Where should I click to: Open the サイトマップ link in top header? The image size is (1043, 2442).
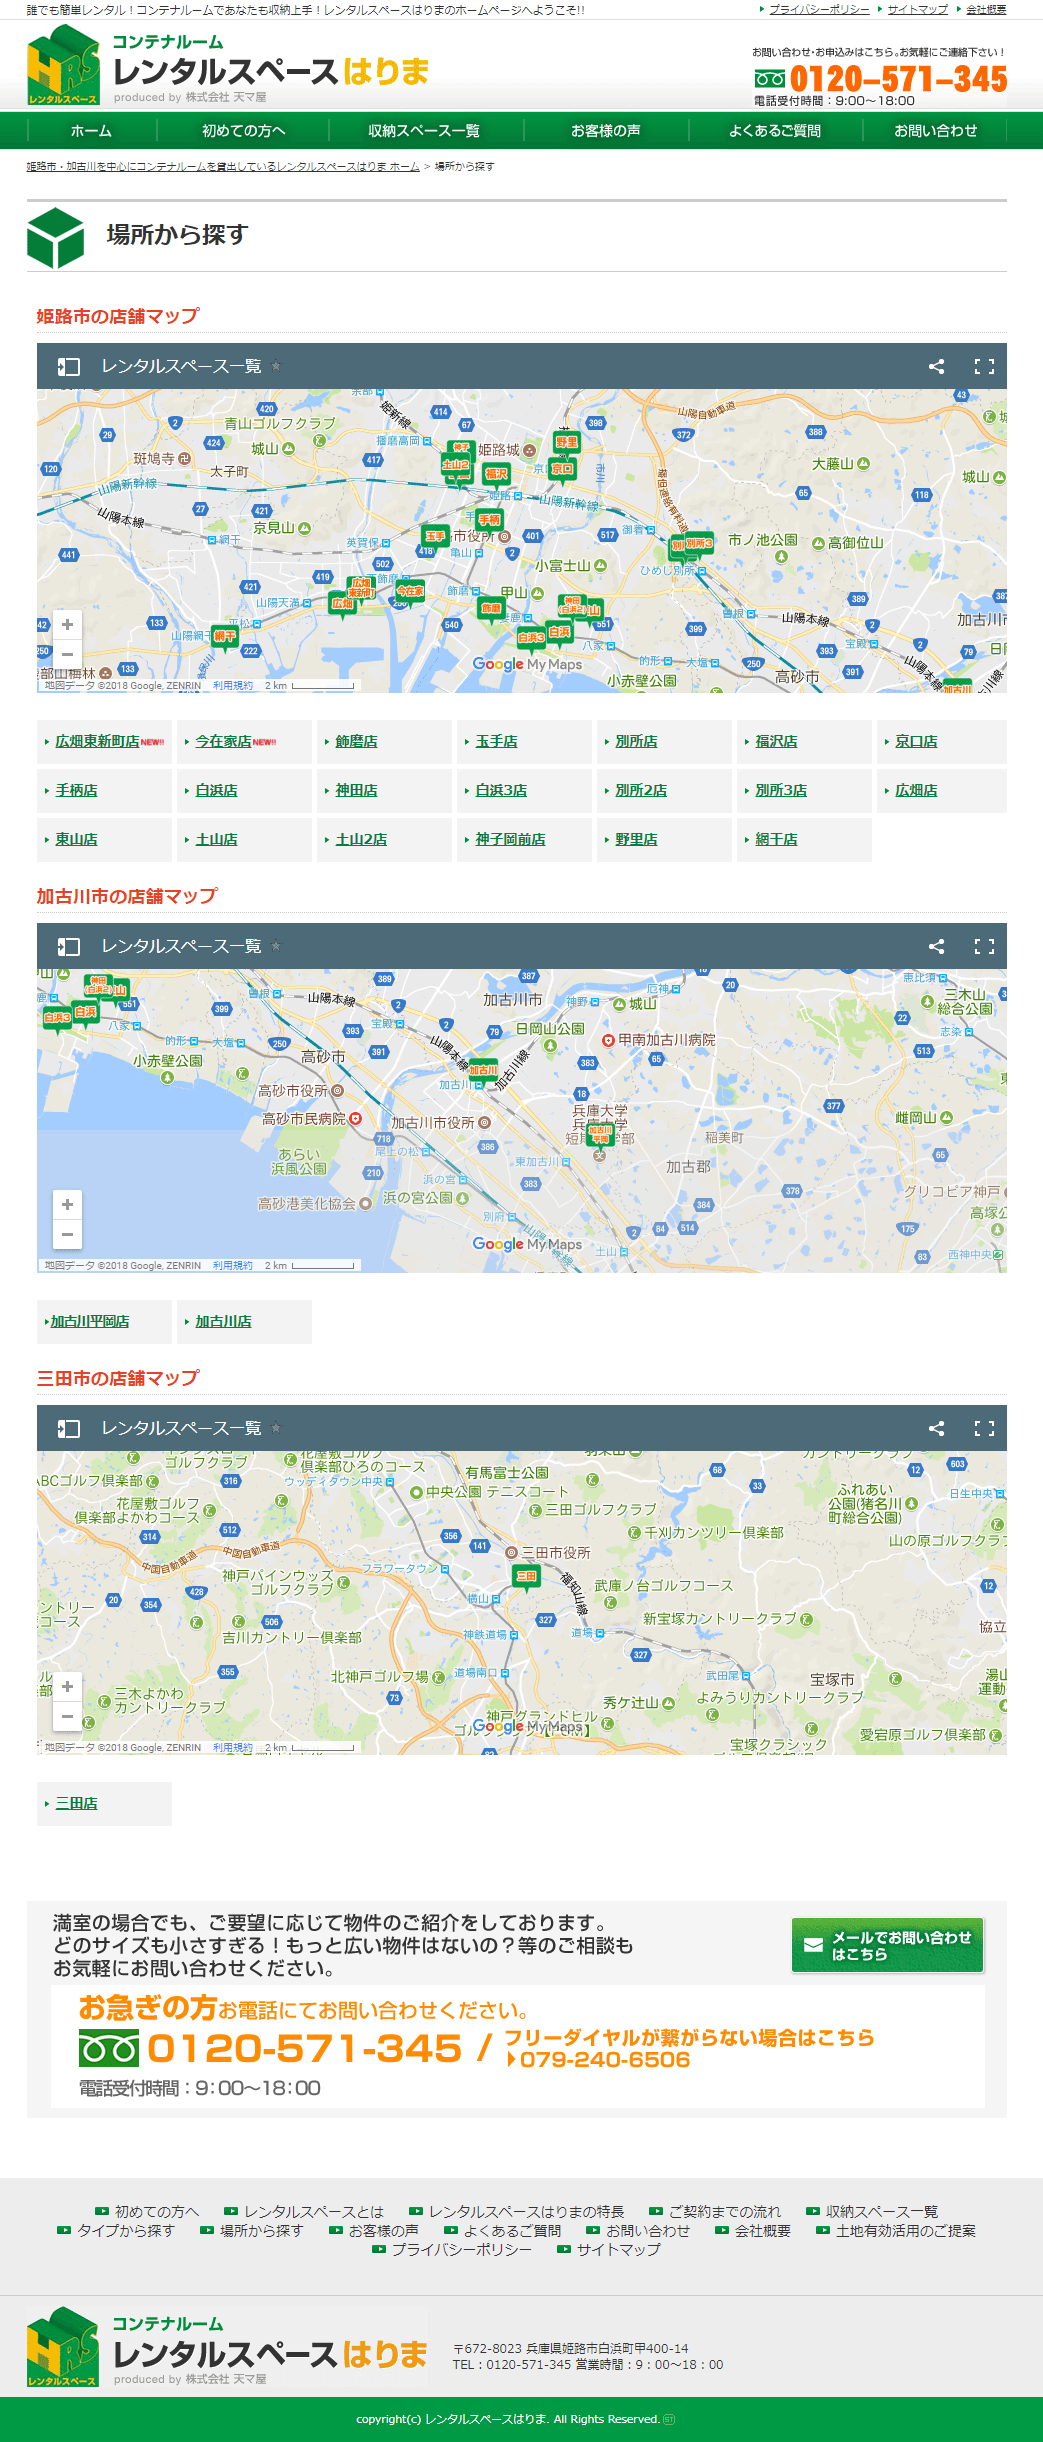coord(917,9)
